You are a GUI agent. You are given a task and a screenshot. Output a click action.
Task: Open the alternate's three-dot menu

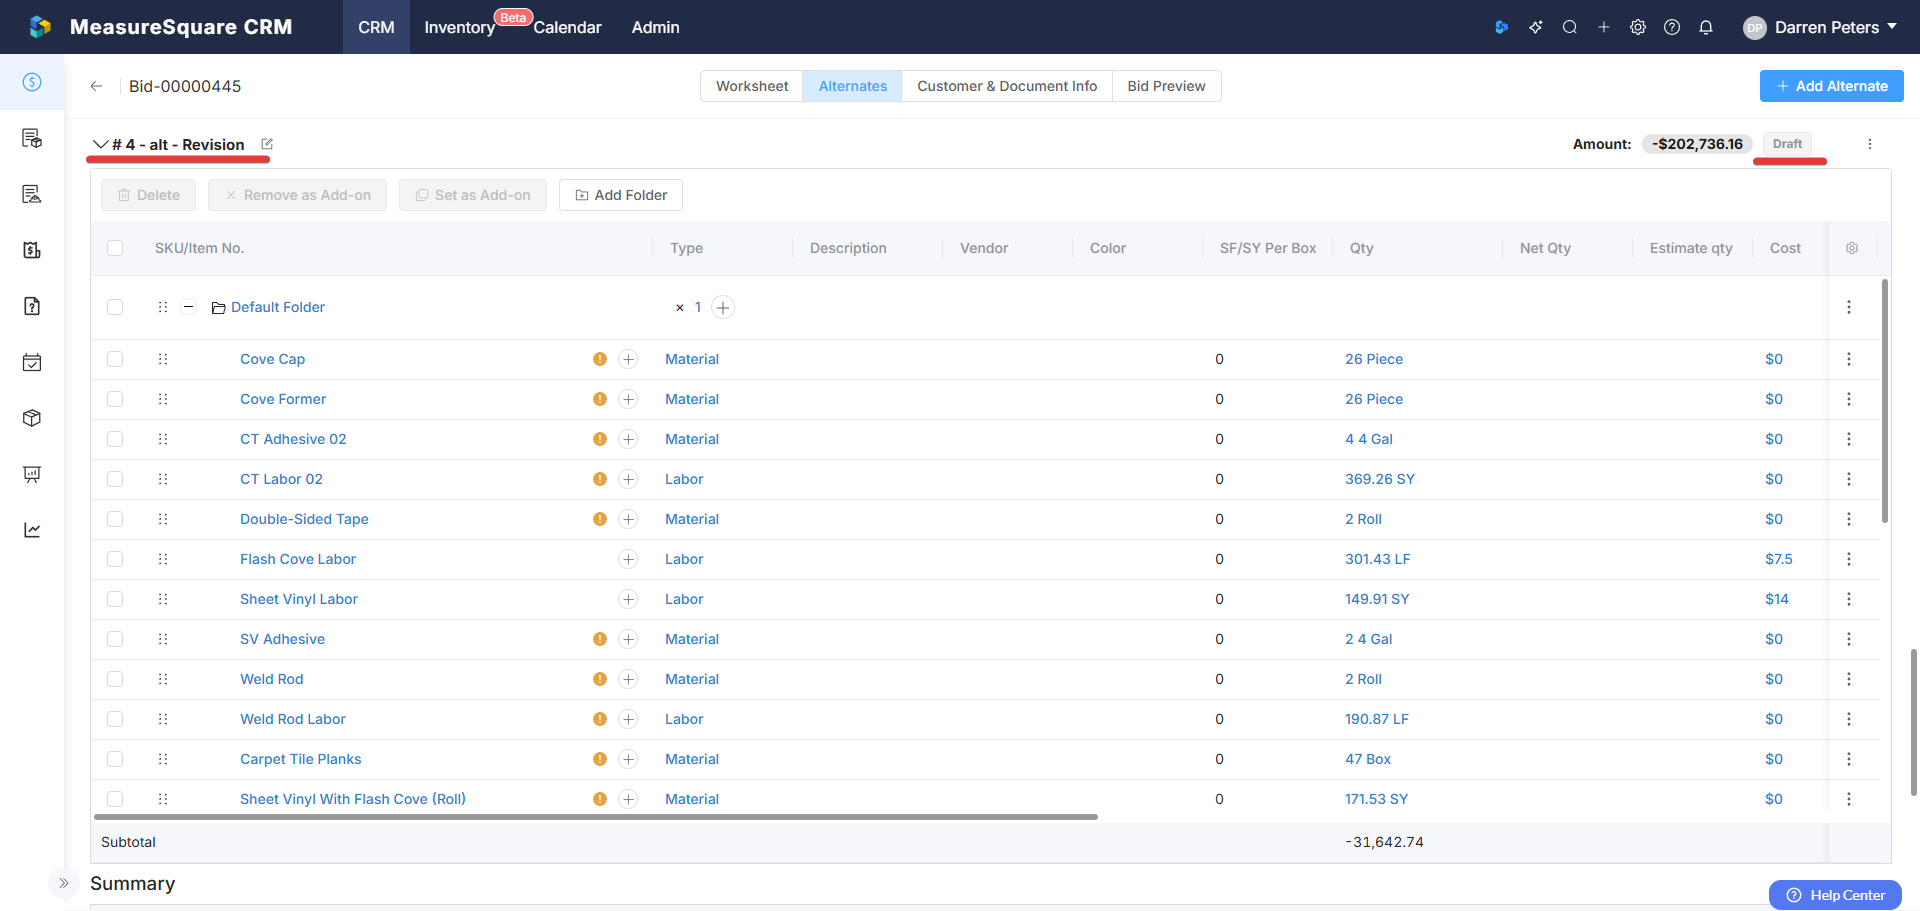click(1870, 144)
